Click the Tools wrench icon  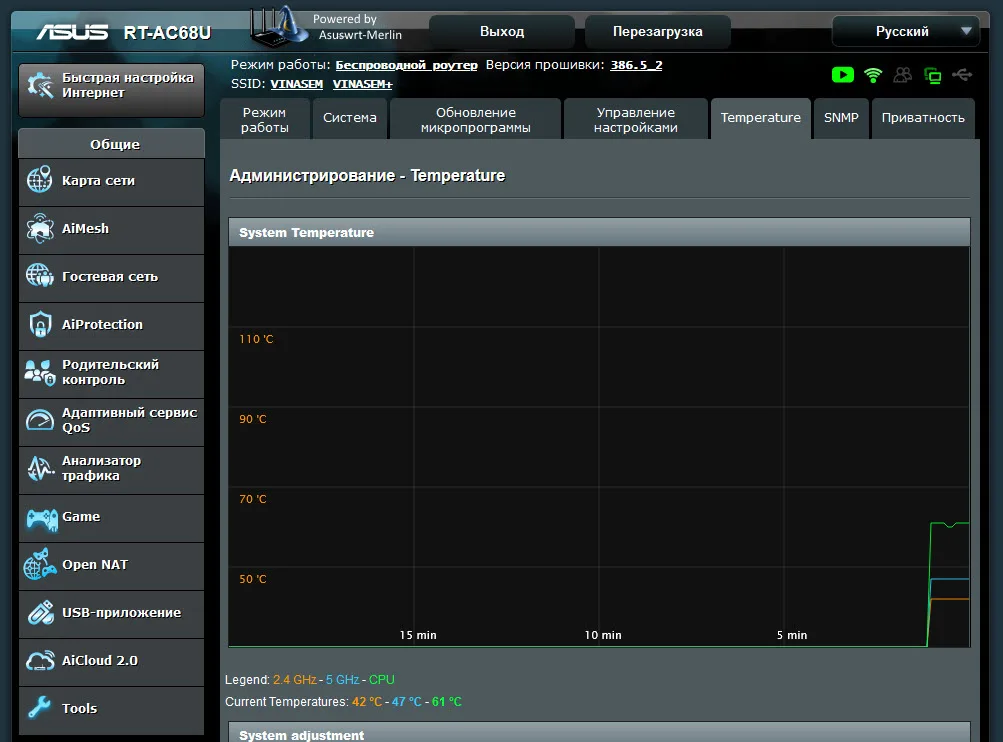point(40,707)
